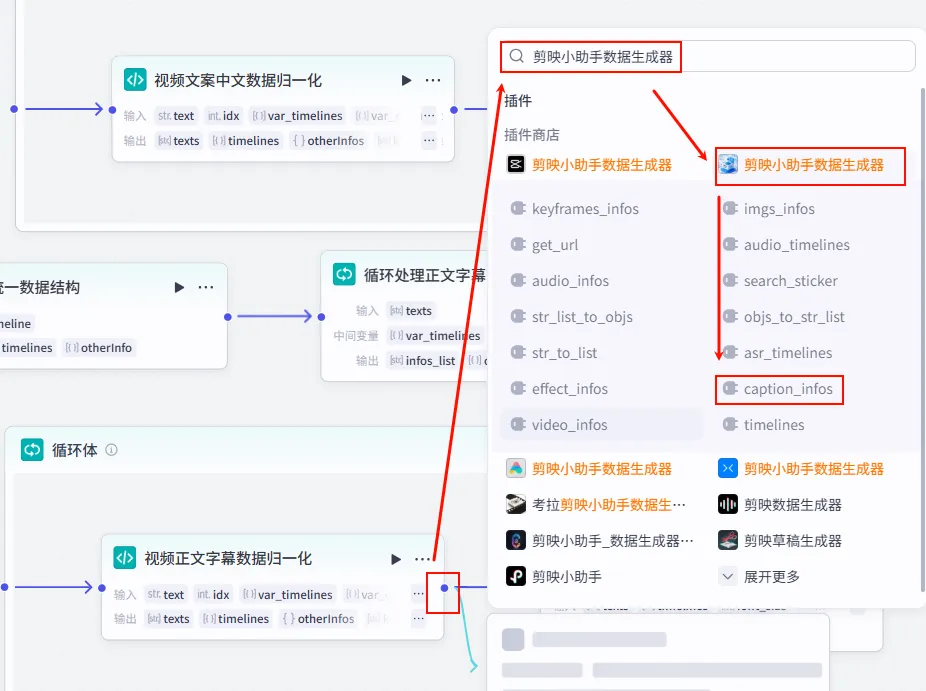The width and height of the screenshot is (926, 691).
Task: Open more options for 视频文案中文数据归一化 node
Action: (x=433, y=80)
